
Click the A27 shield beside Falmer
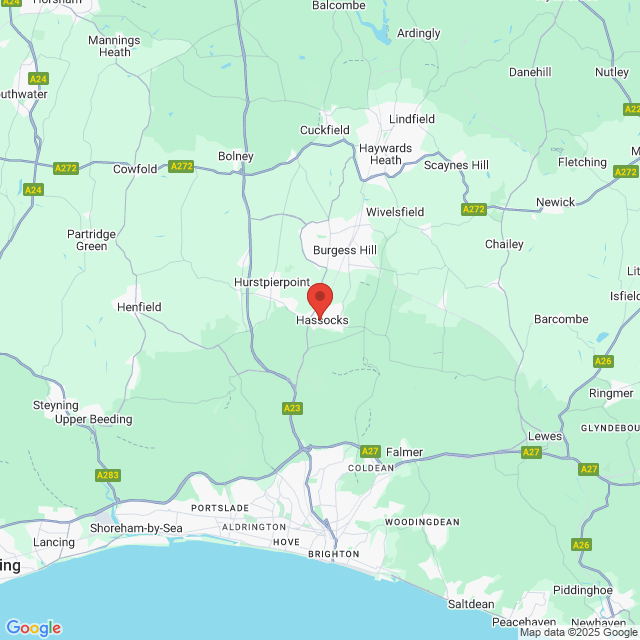(x=370, y=451)
